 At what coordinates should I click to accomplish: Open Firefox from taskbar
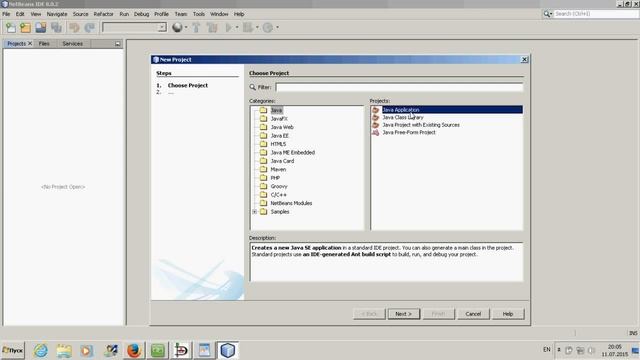[x=133, y=350]
